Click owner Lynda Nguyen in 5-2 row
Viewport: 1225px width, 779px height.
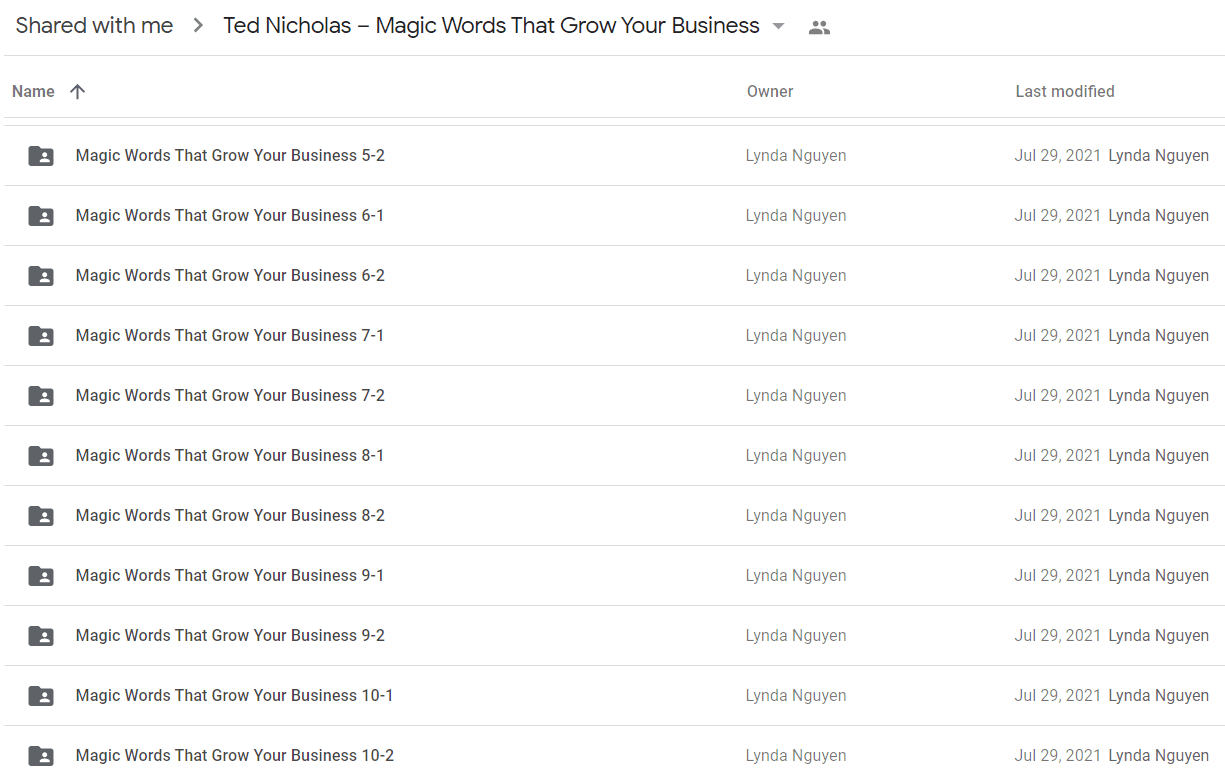tap(796, 156)
